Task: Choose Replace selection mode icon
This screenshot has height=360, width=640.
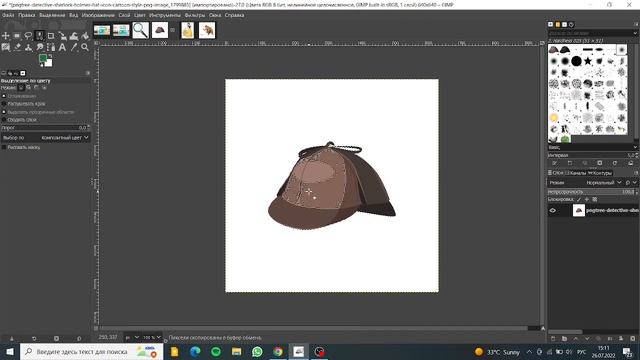Action: (21, 88)
